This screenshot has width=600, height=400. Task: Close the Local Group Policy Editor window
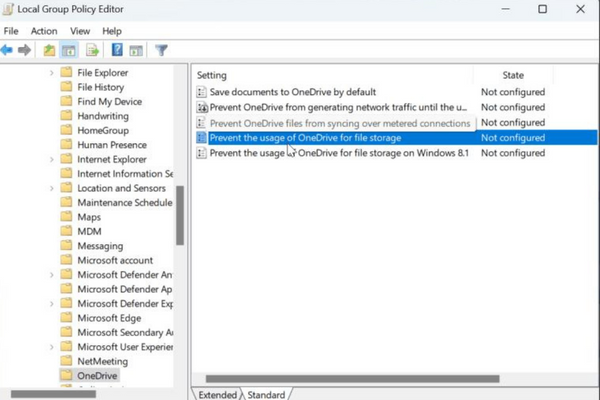point(580,9)
